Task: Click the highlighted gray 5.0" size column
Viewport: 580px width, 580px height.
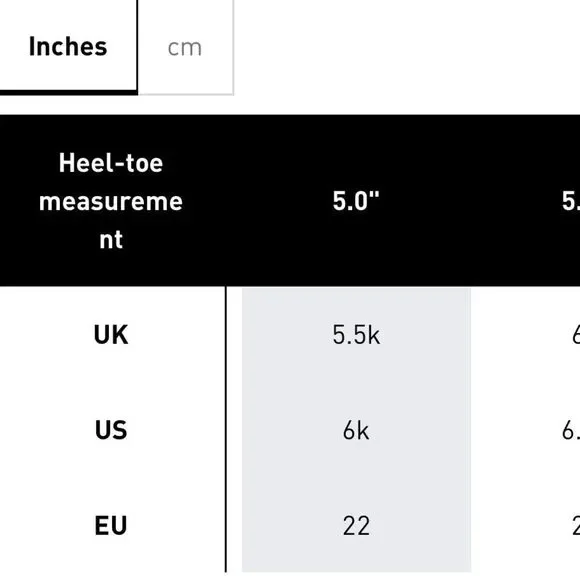Action: point(356,430)
